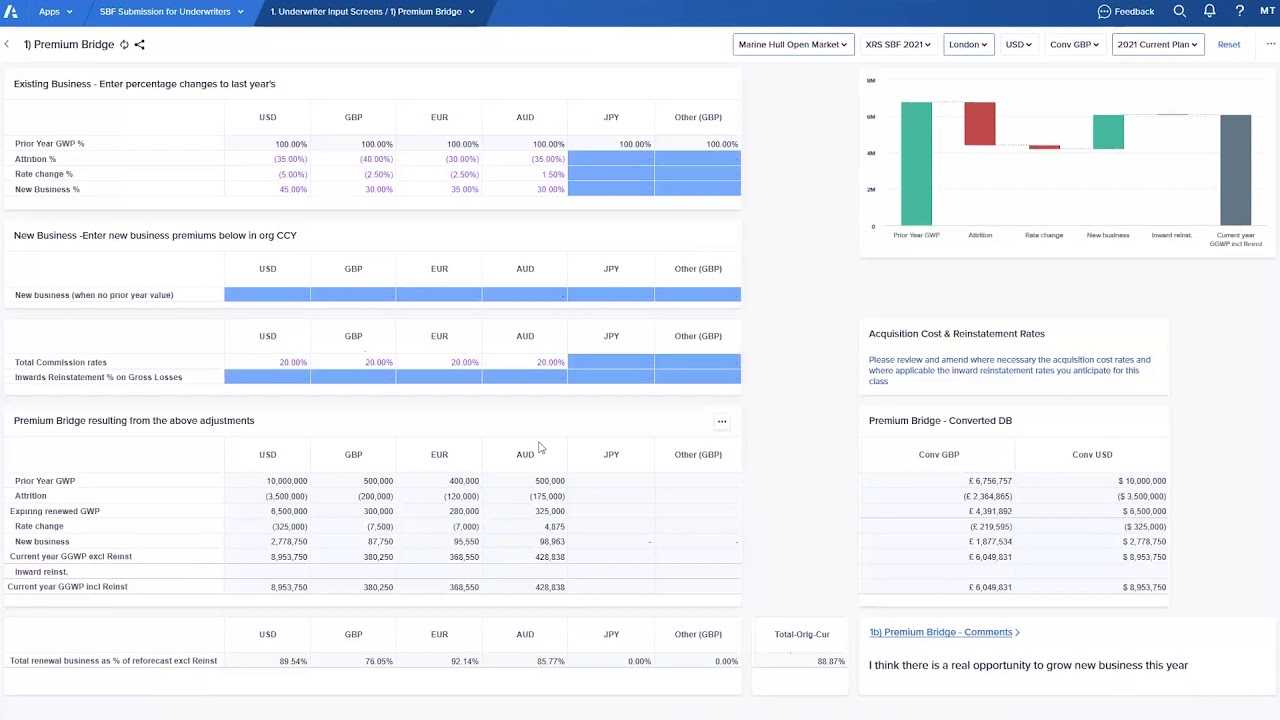The height and width of the screenshot is (720, 1280).
Task: Select the JPY Attrition % blue cell
Action: [611, 159]
